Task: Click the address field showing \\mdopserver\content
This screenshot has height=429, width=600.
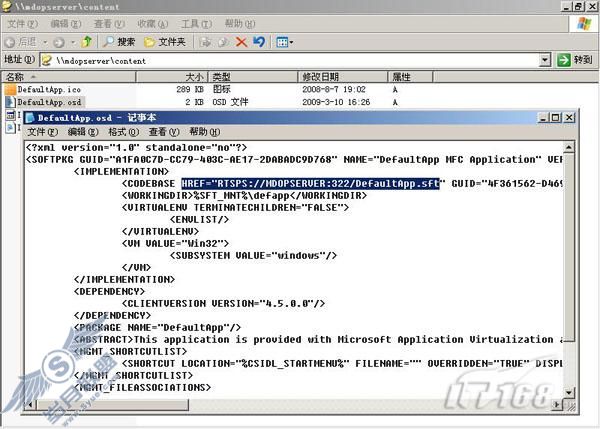Action: tap(291, 60)
